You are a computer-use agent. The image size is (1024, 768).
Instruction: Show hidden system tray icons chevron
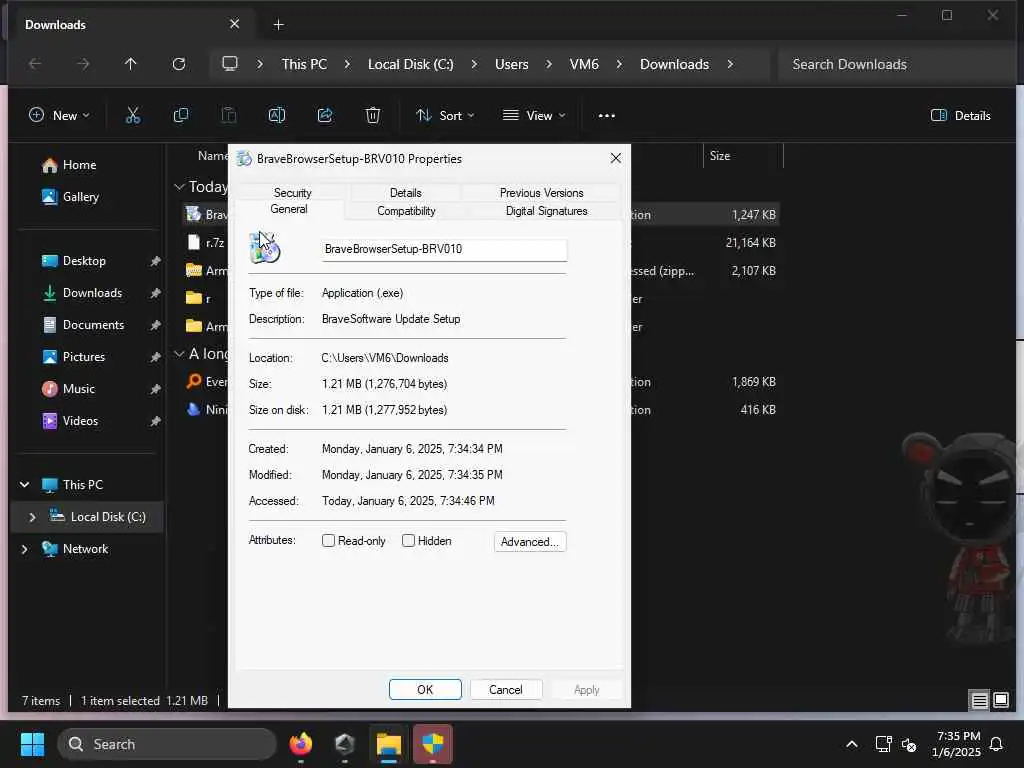[x=852, y=744]
